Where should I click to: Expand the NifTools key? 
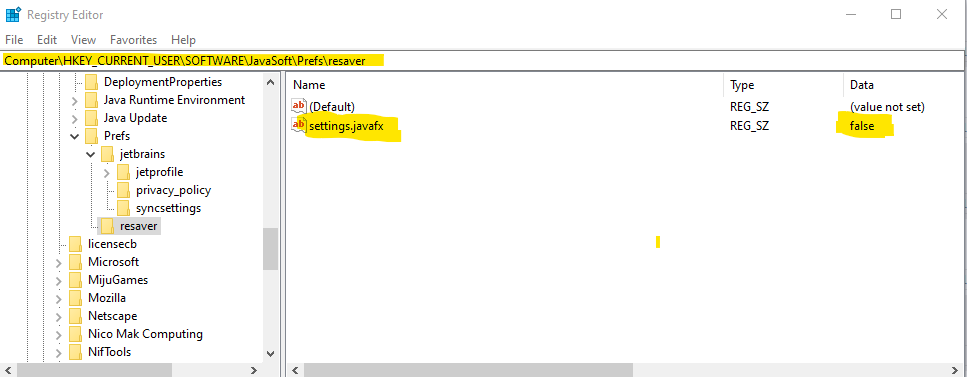pos(59,352)
